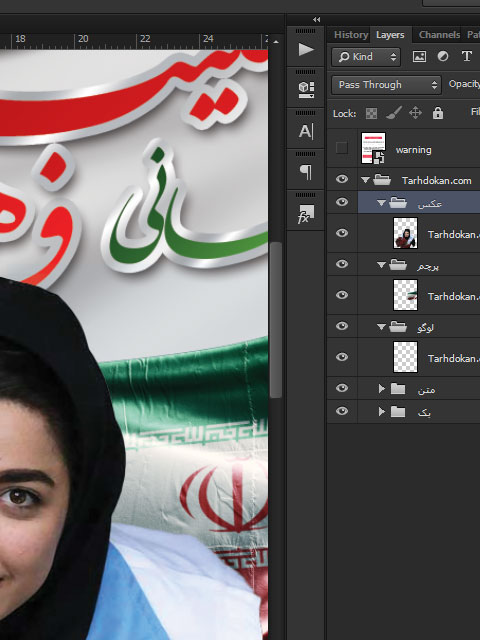The height and width of the screenshot is (640, 480).
Task: Open the Character panel icon
Action: 306,131
